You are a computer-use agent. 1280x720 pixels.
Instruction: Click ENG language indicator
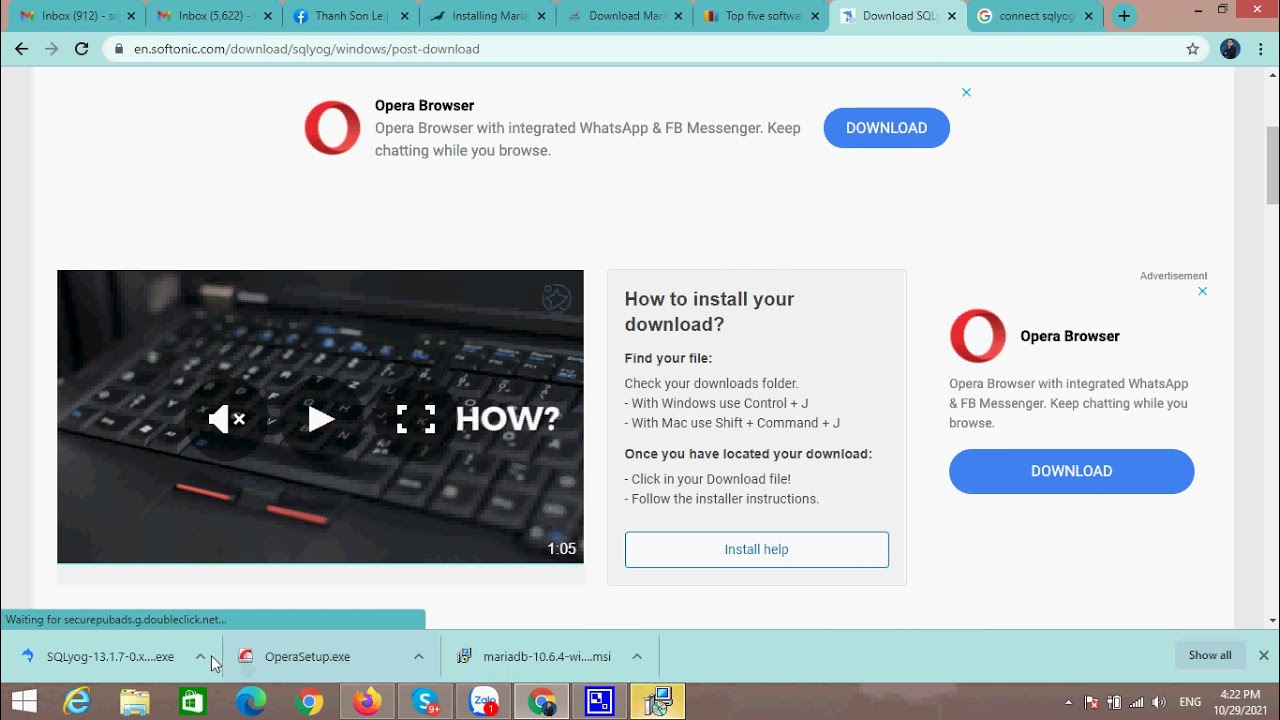click(x=1190, y=702)
